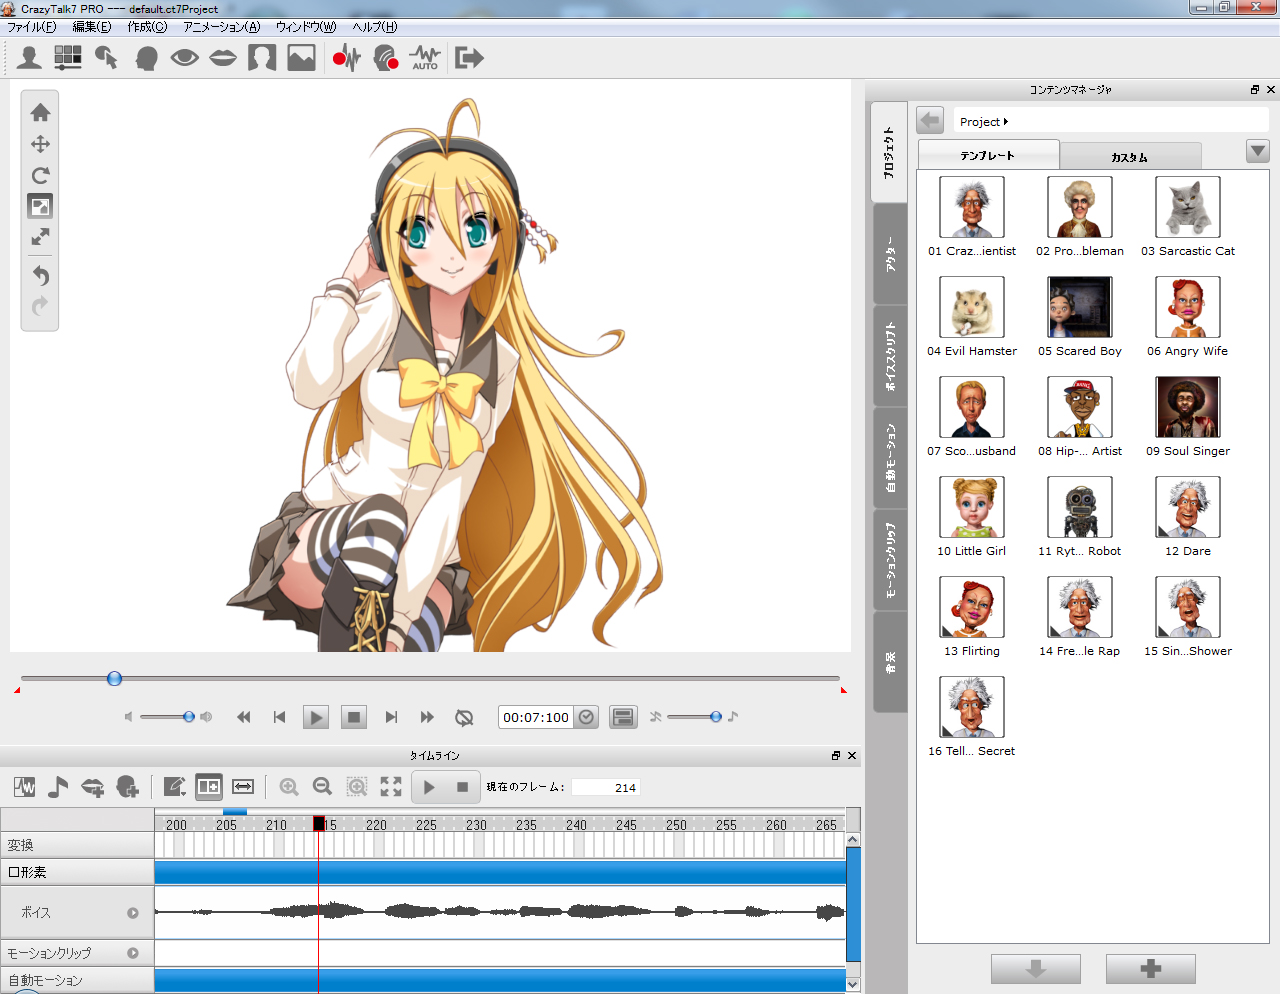This screenshot has height=994, width=1280.
Task: Toggle the track list view in timeline toolbar
Action: pos(209,787)
